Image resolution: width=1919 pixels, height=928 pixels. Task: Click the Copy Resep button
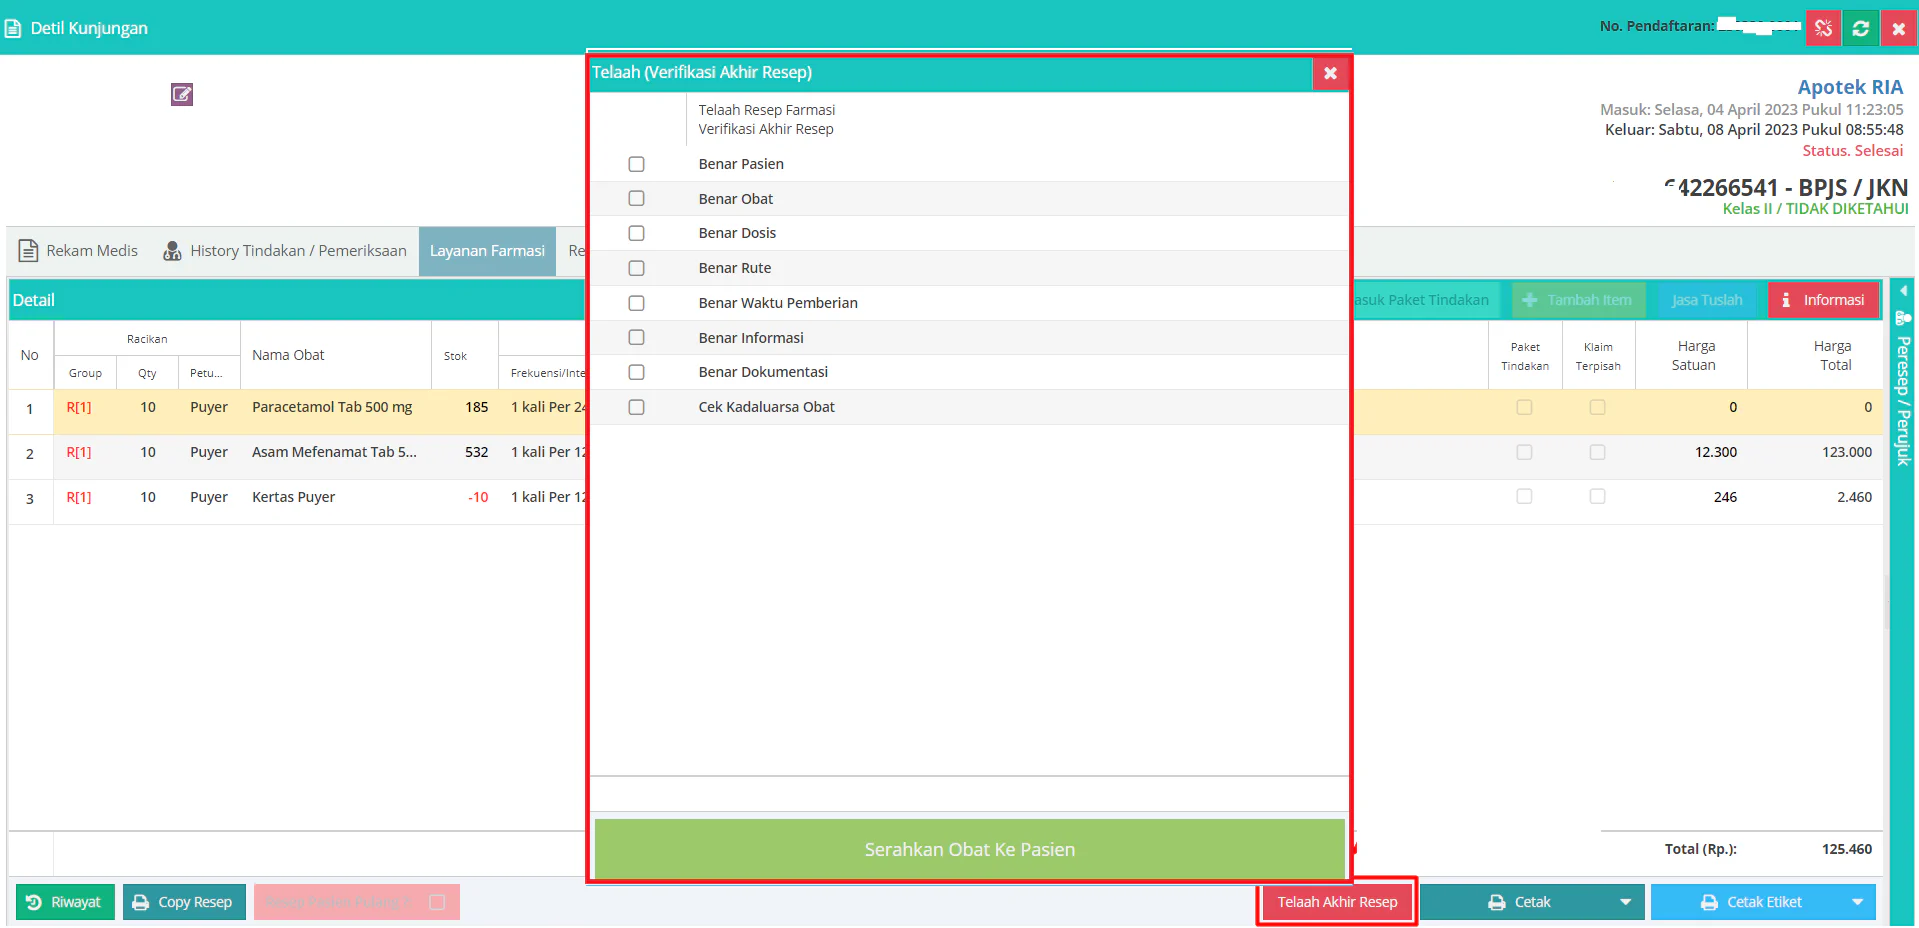[x=184, y=902]
